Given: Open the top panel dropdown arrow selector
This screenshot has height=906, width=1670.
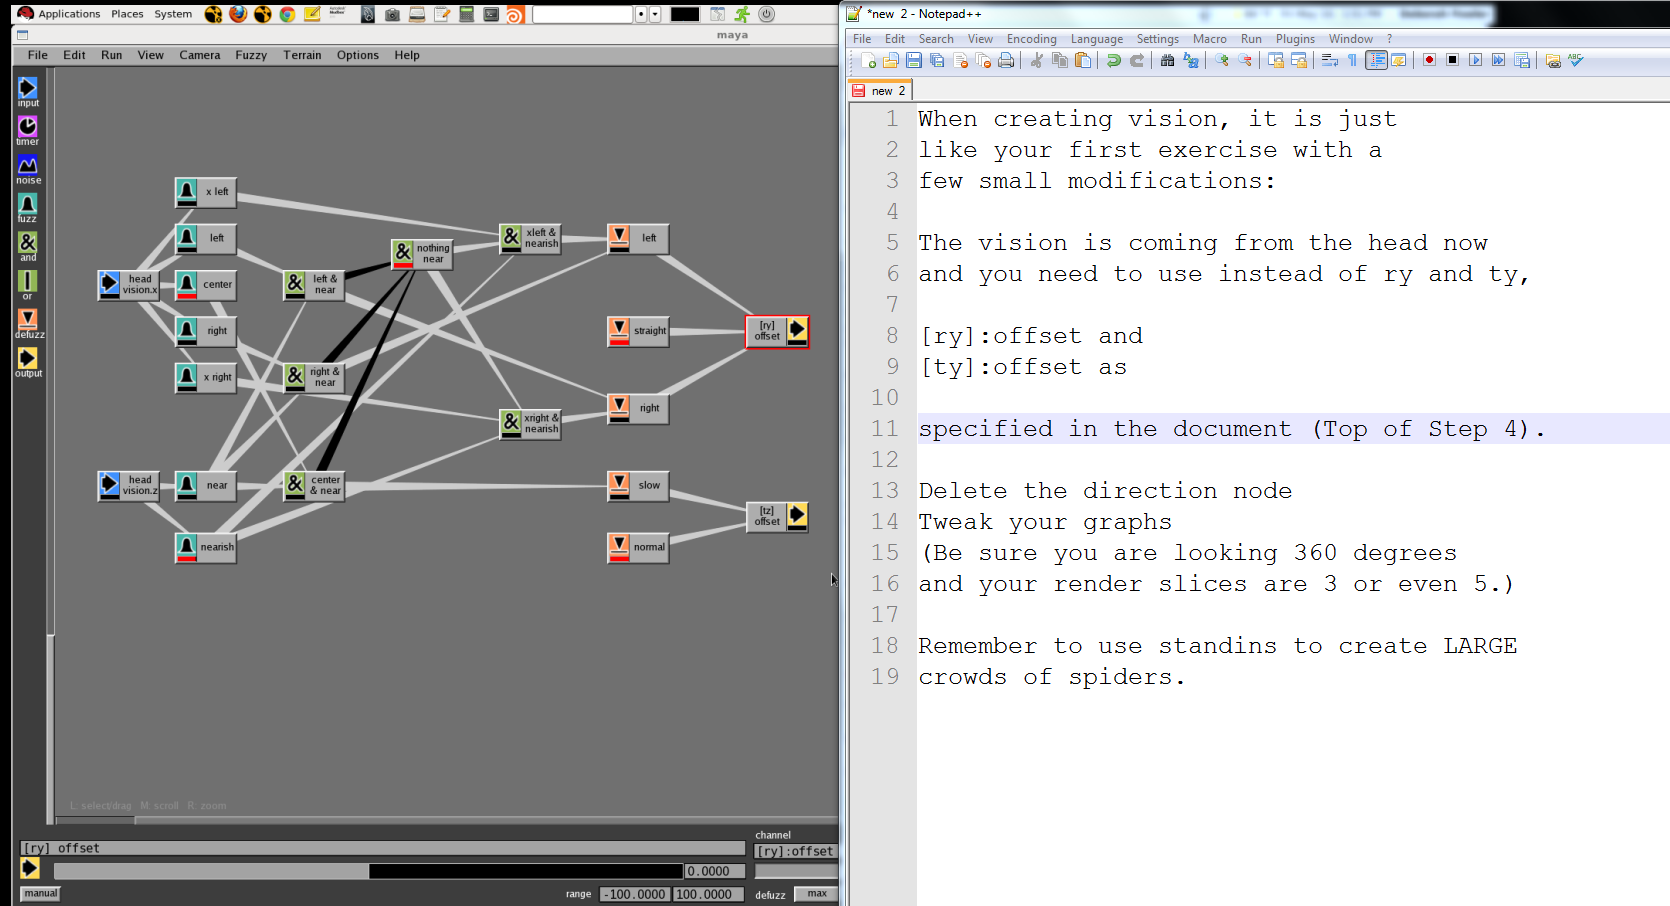Looking at the screenshot, I should coord(655,14).
